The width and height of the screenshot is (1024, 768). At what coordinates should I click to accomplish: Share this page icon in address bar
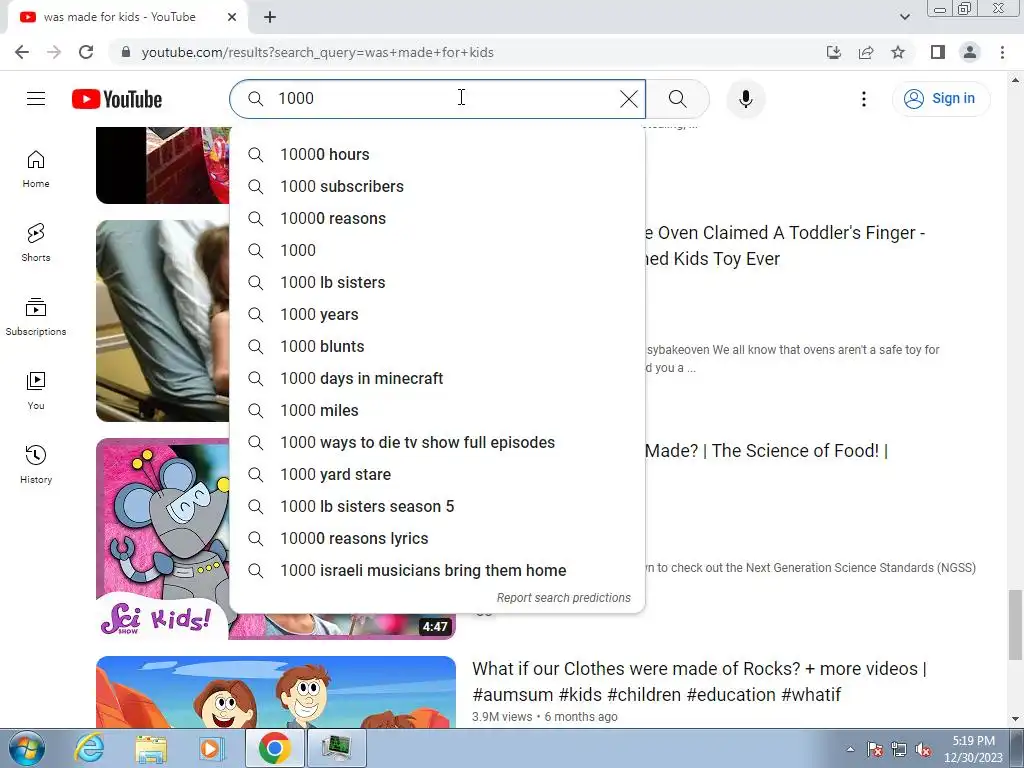coord(866,52)
